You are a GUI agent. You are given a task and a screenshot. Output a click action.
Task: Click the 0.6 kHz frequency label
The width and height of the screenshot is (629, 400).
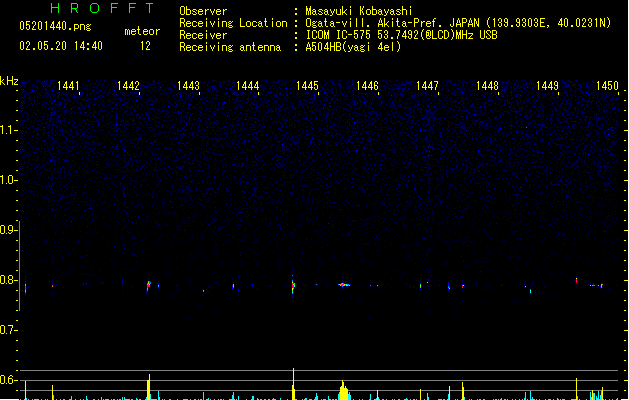click(8, 380)
